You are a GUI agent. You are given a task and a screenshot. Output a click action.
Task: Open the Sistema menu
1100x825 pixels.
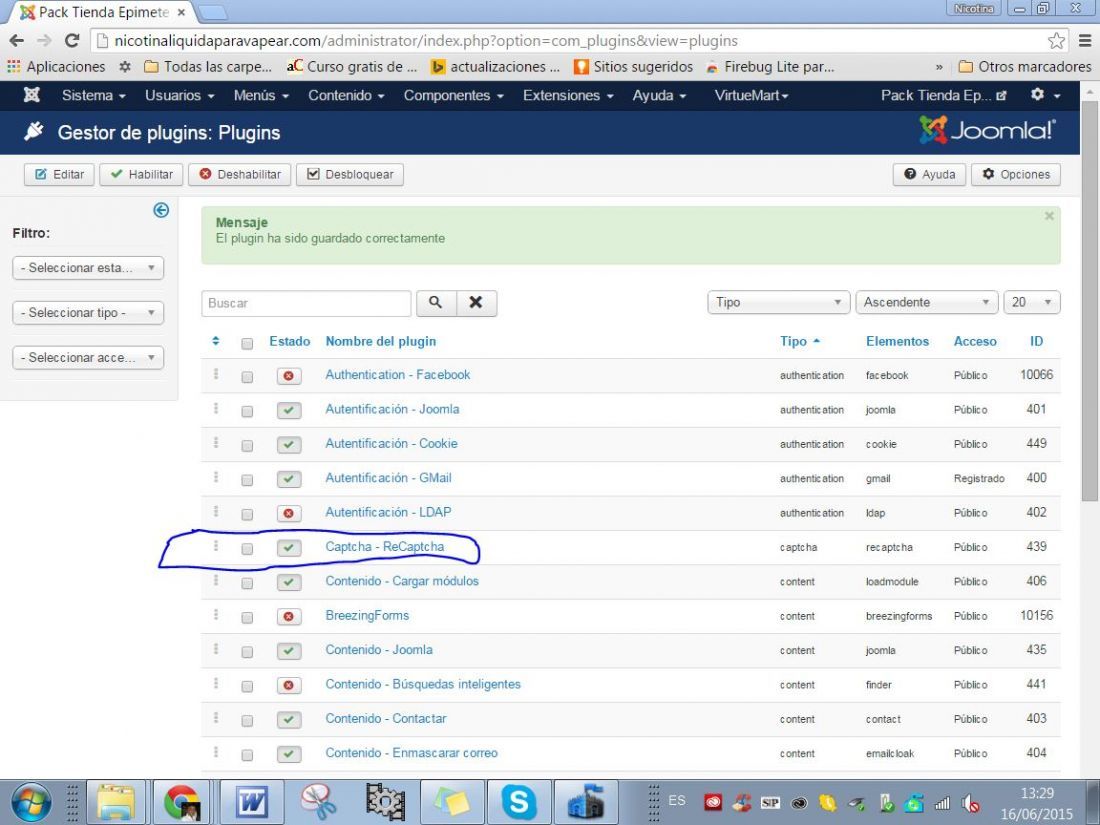click(93, 95)
